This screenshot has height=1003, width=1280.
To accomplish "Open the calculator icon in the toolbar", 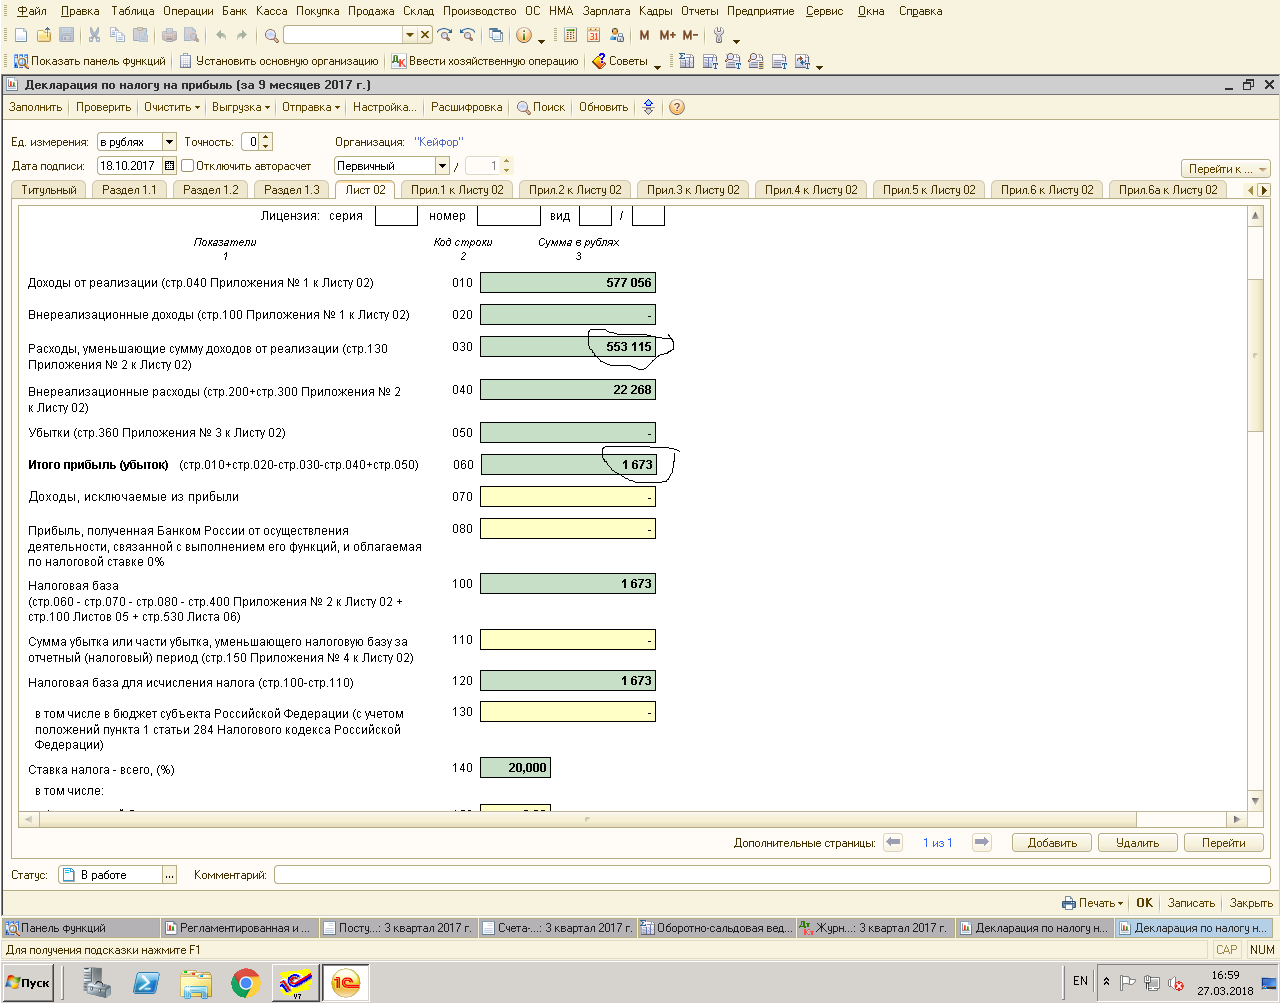I will coord(570,35).
